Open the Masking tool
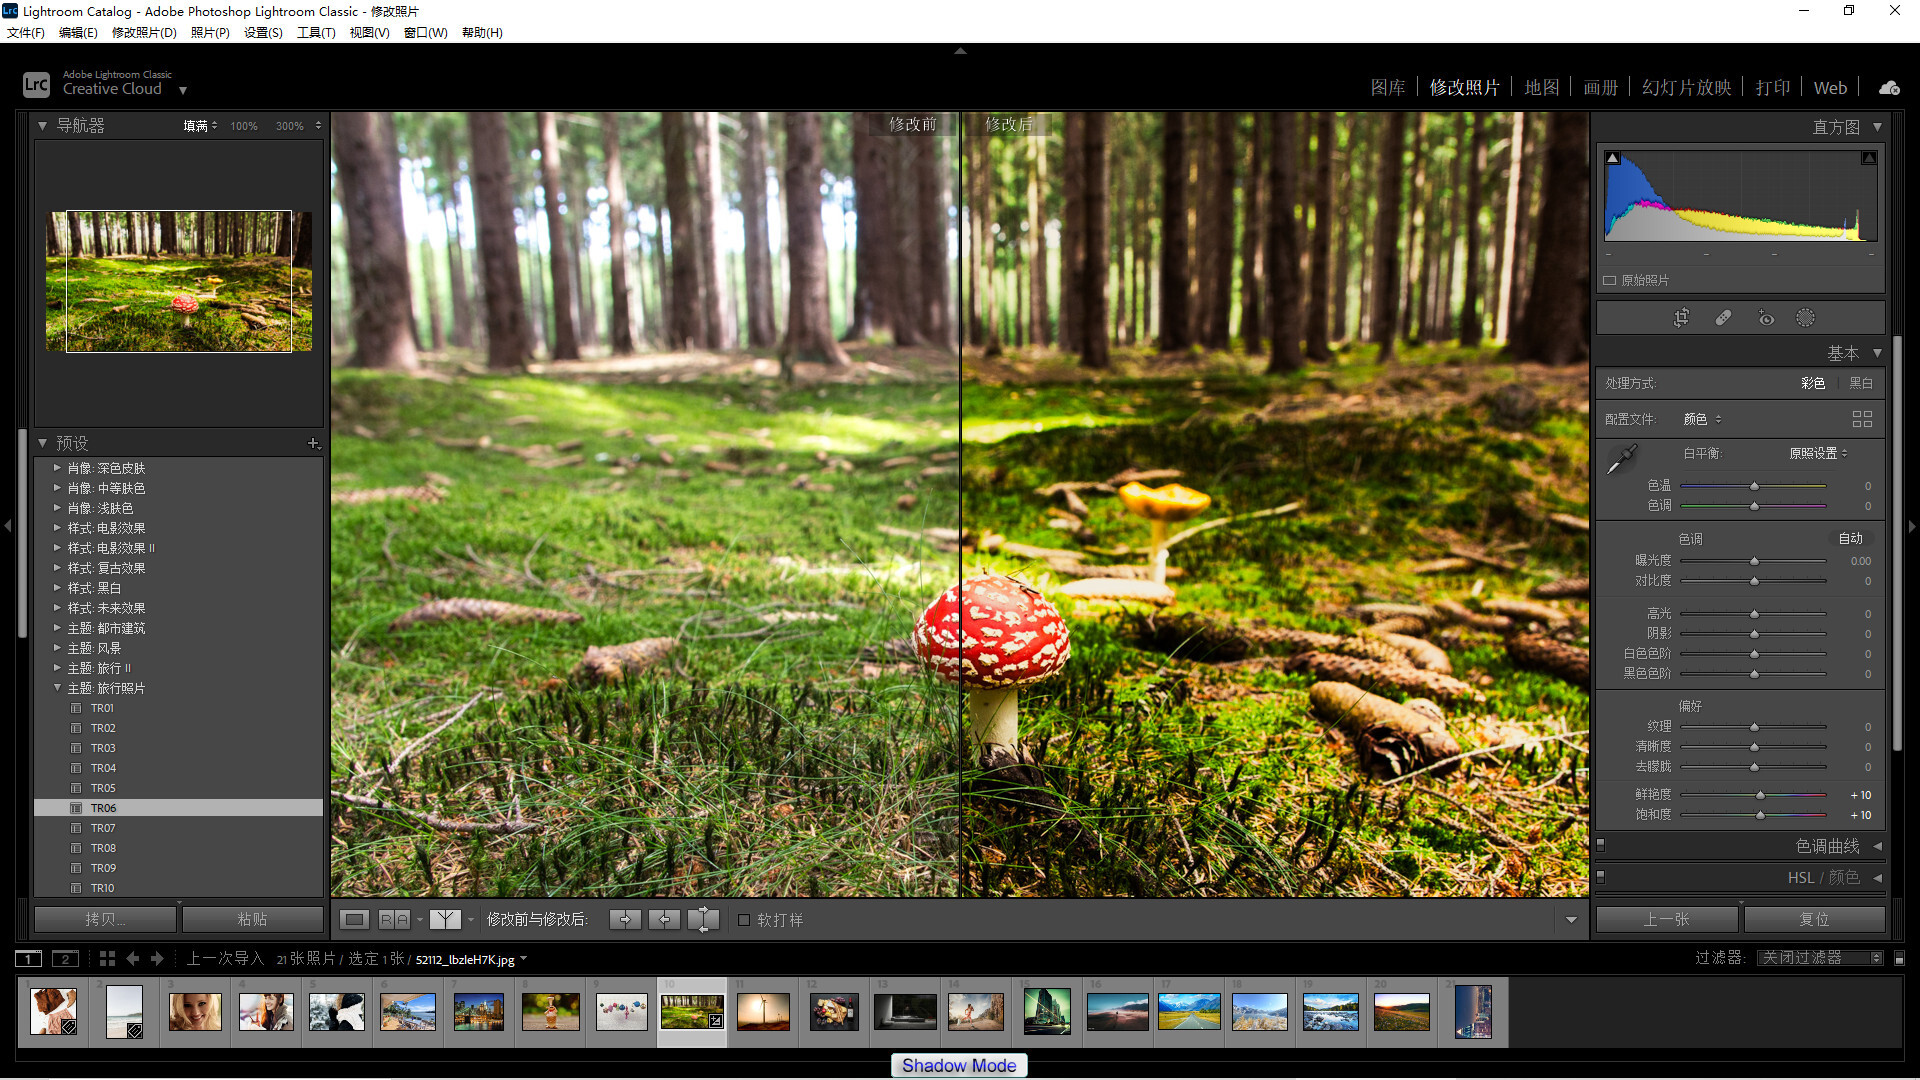Image resolution: width=1920 pixels, height=1080 pixels. click(x=1805, y=318)
